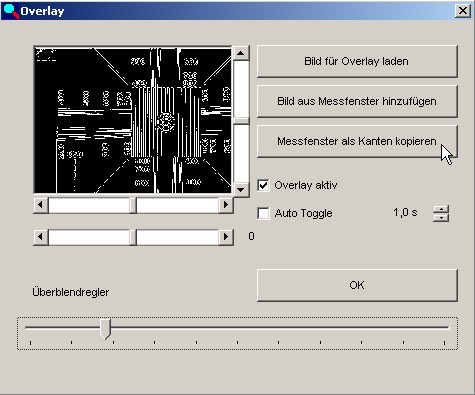This screenshot has width=475, height=395.
Task: Click Bild für Overlay laden button
Action: 357,61
